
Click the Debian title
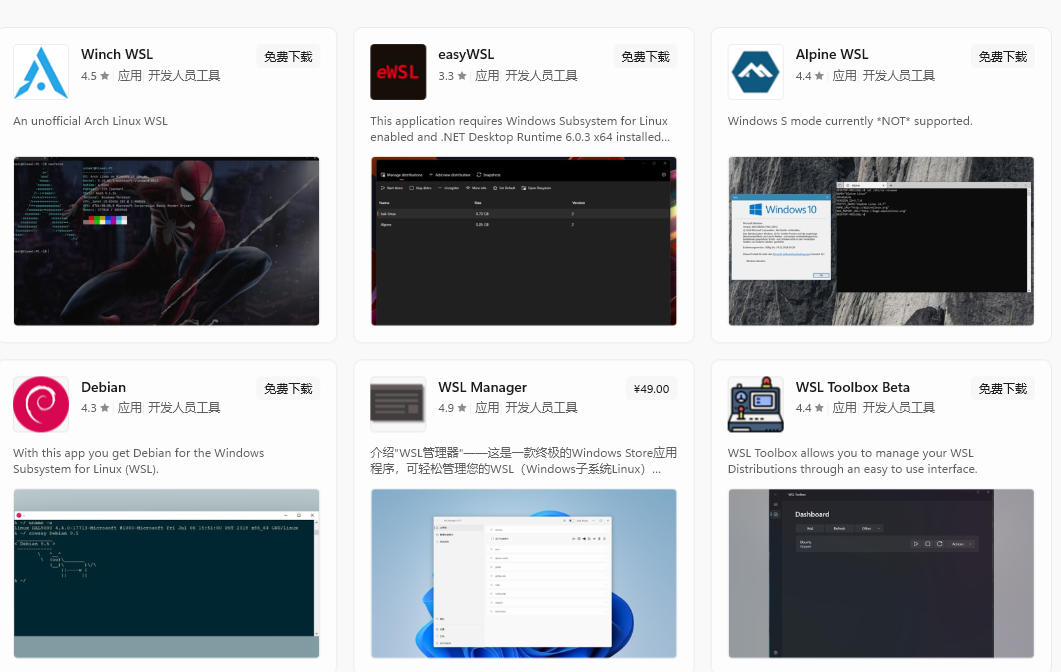coord(104,387)
